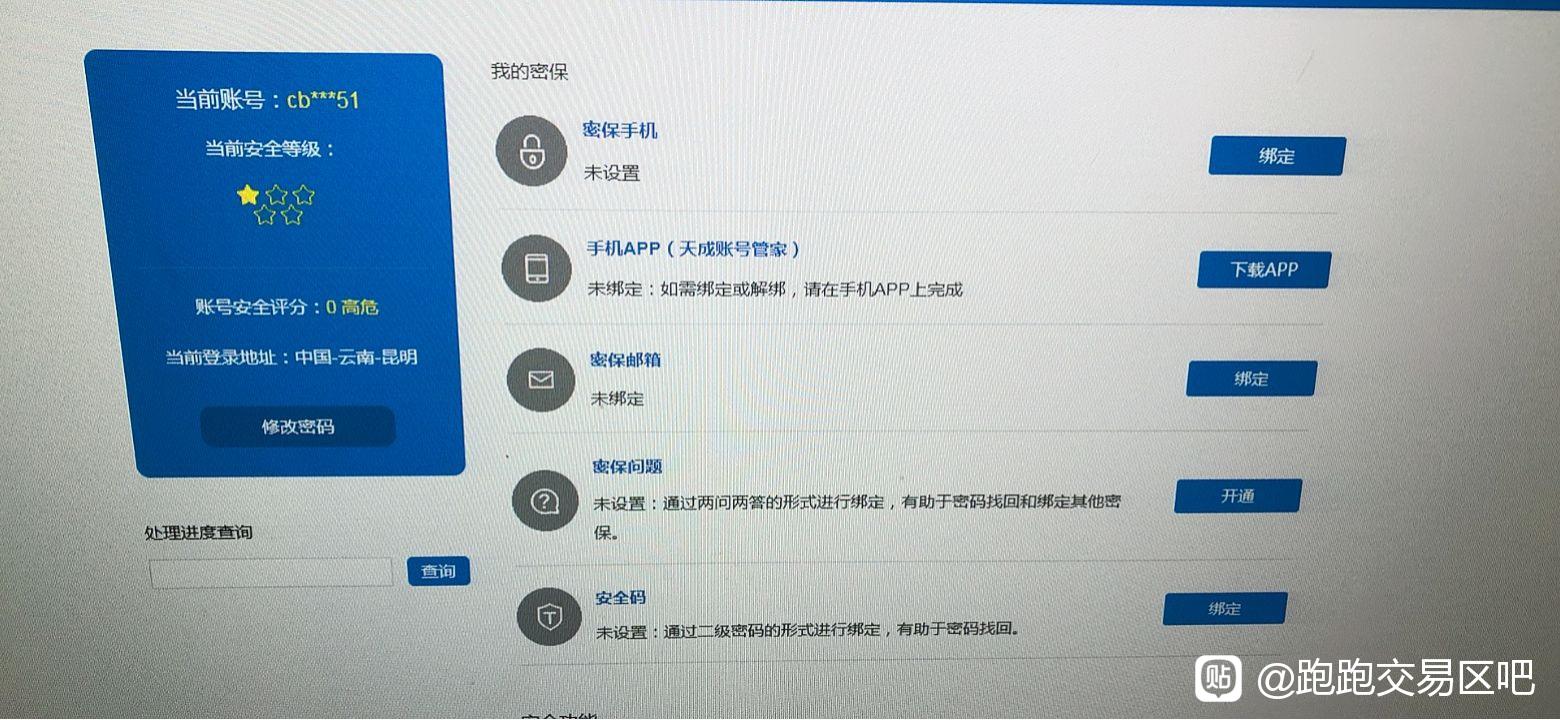Click the 修改密码 button
1560x720 pixels.
[x=298, y=427]
